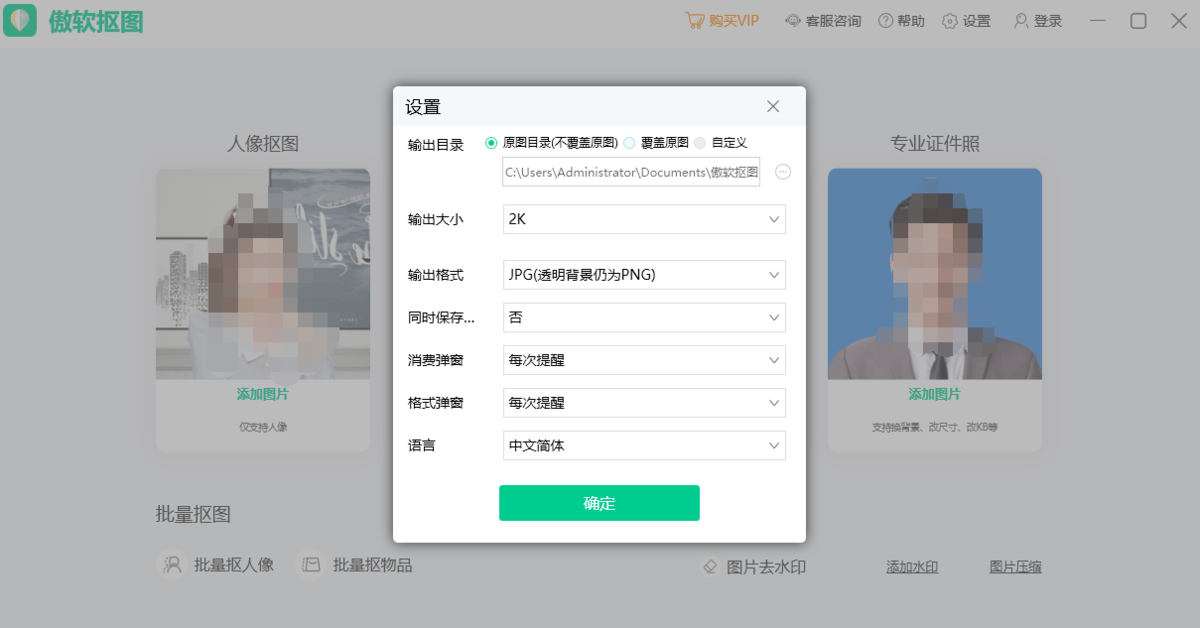Open the 输出大小 dropdown showing 2K
Image resolution: width=1200 pixels, height=628 pixels.
[x=644, y=219]
